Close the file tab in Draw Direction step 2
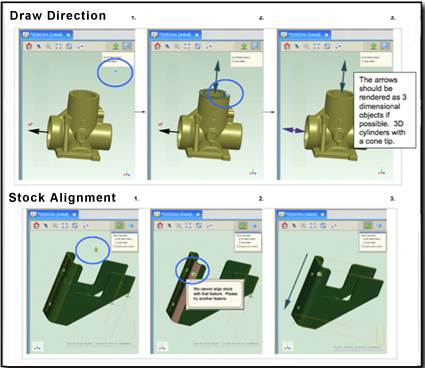This screenshot has width=425, height=368. tap(197, 35)
